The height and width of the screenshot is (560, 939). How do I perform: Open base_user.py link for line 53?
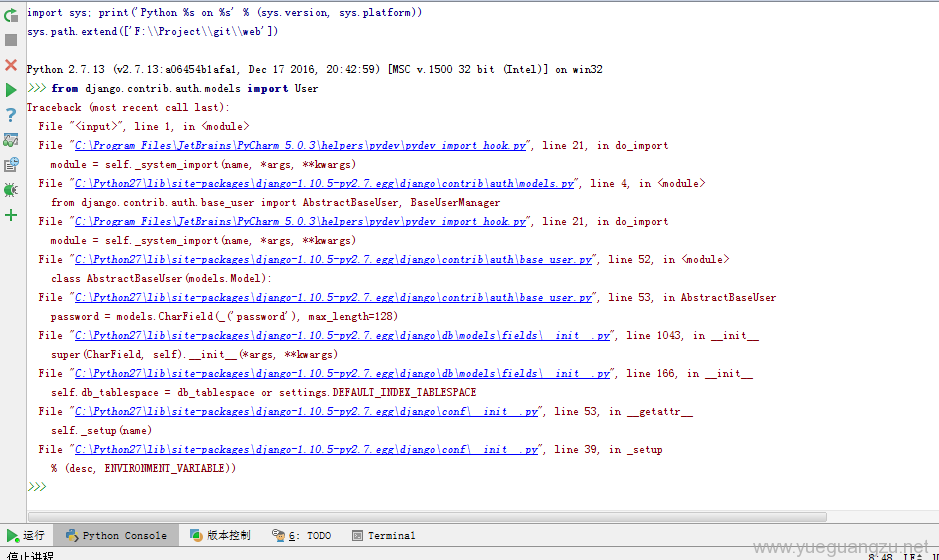[x=334, y=298]
